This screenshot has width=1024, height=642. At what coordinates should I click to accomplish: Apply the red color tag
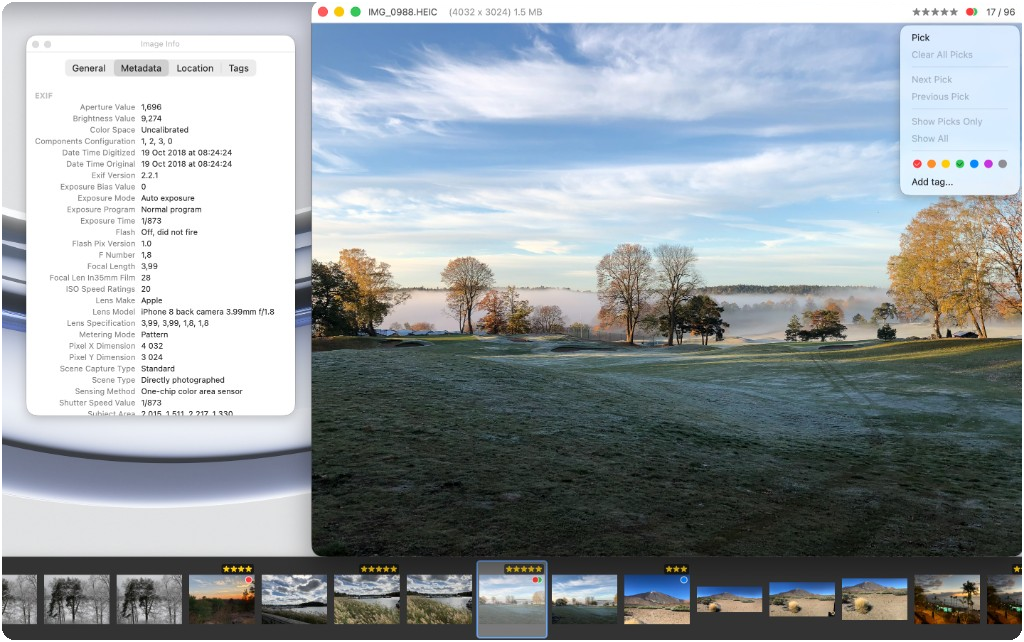pyautogui.click(x=917, y=164)
